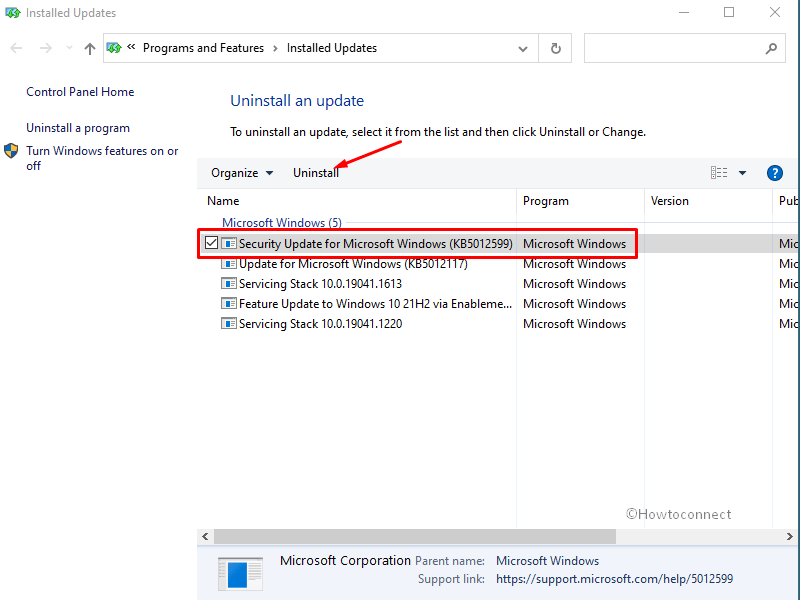800x600 pixels.
Task: Click the large update icon in details pane
Action: click(x=240, y=574)
